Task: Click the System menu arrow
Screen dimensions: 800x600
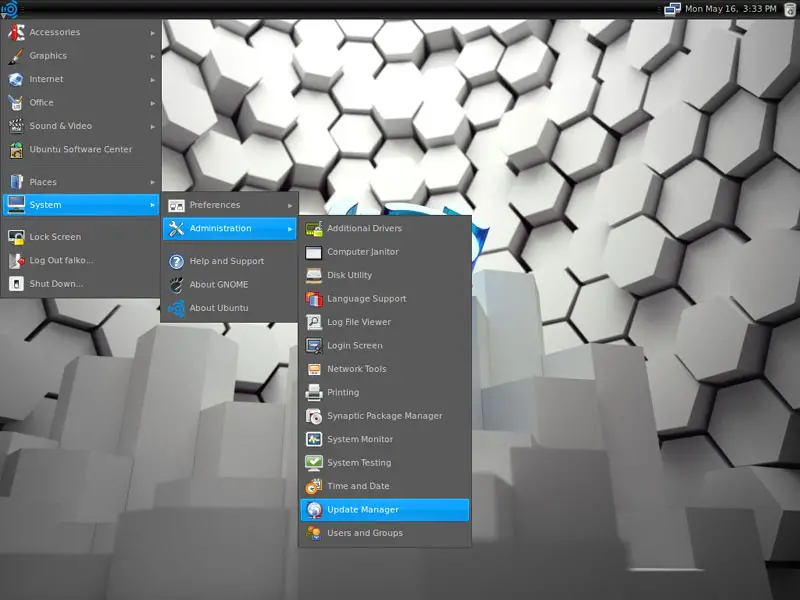Action: pyautogui.click(x=153, y=205)
